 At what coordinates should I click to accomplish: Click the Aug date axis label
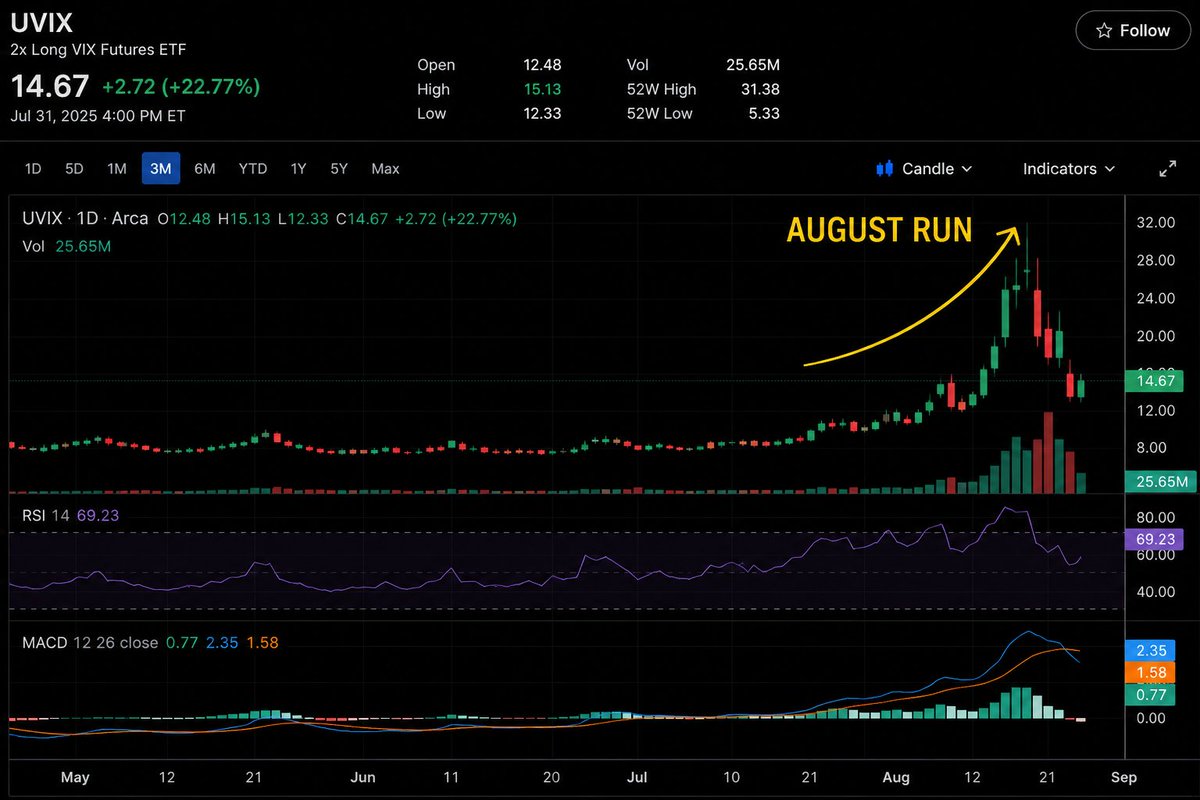point(895,777)
